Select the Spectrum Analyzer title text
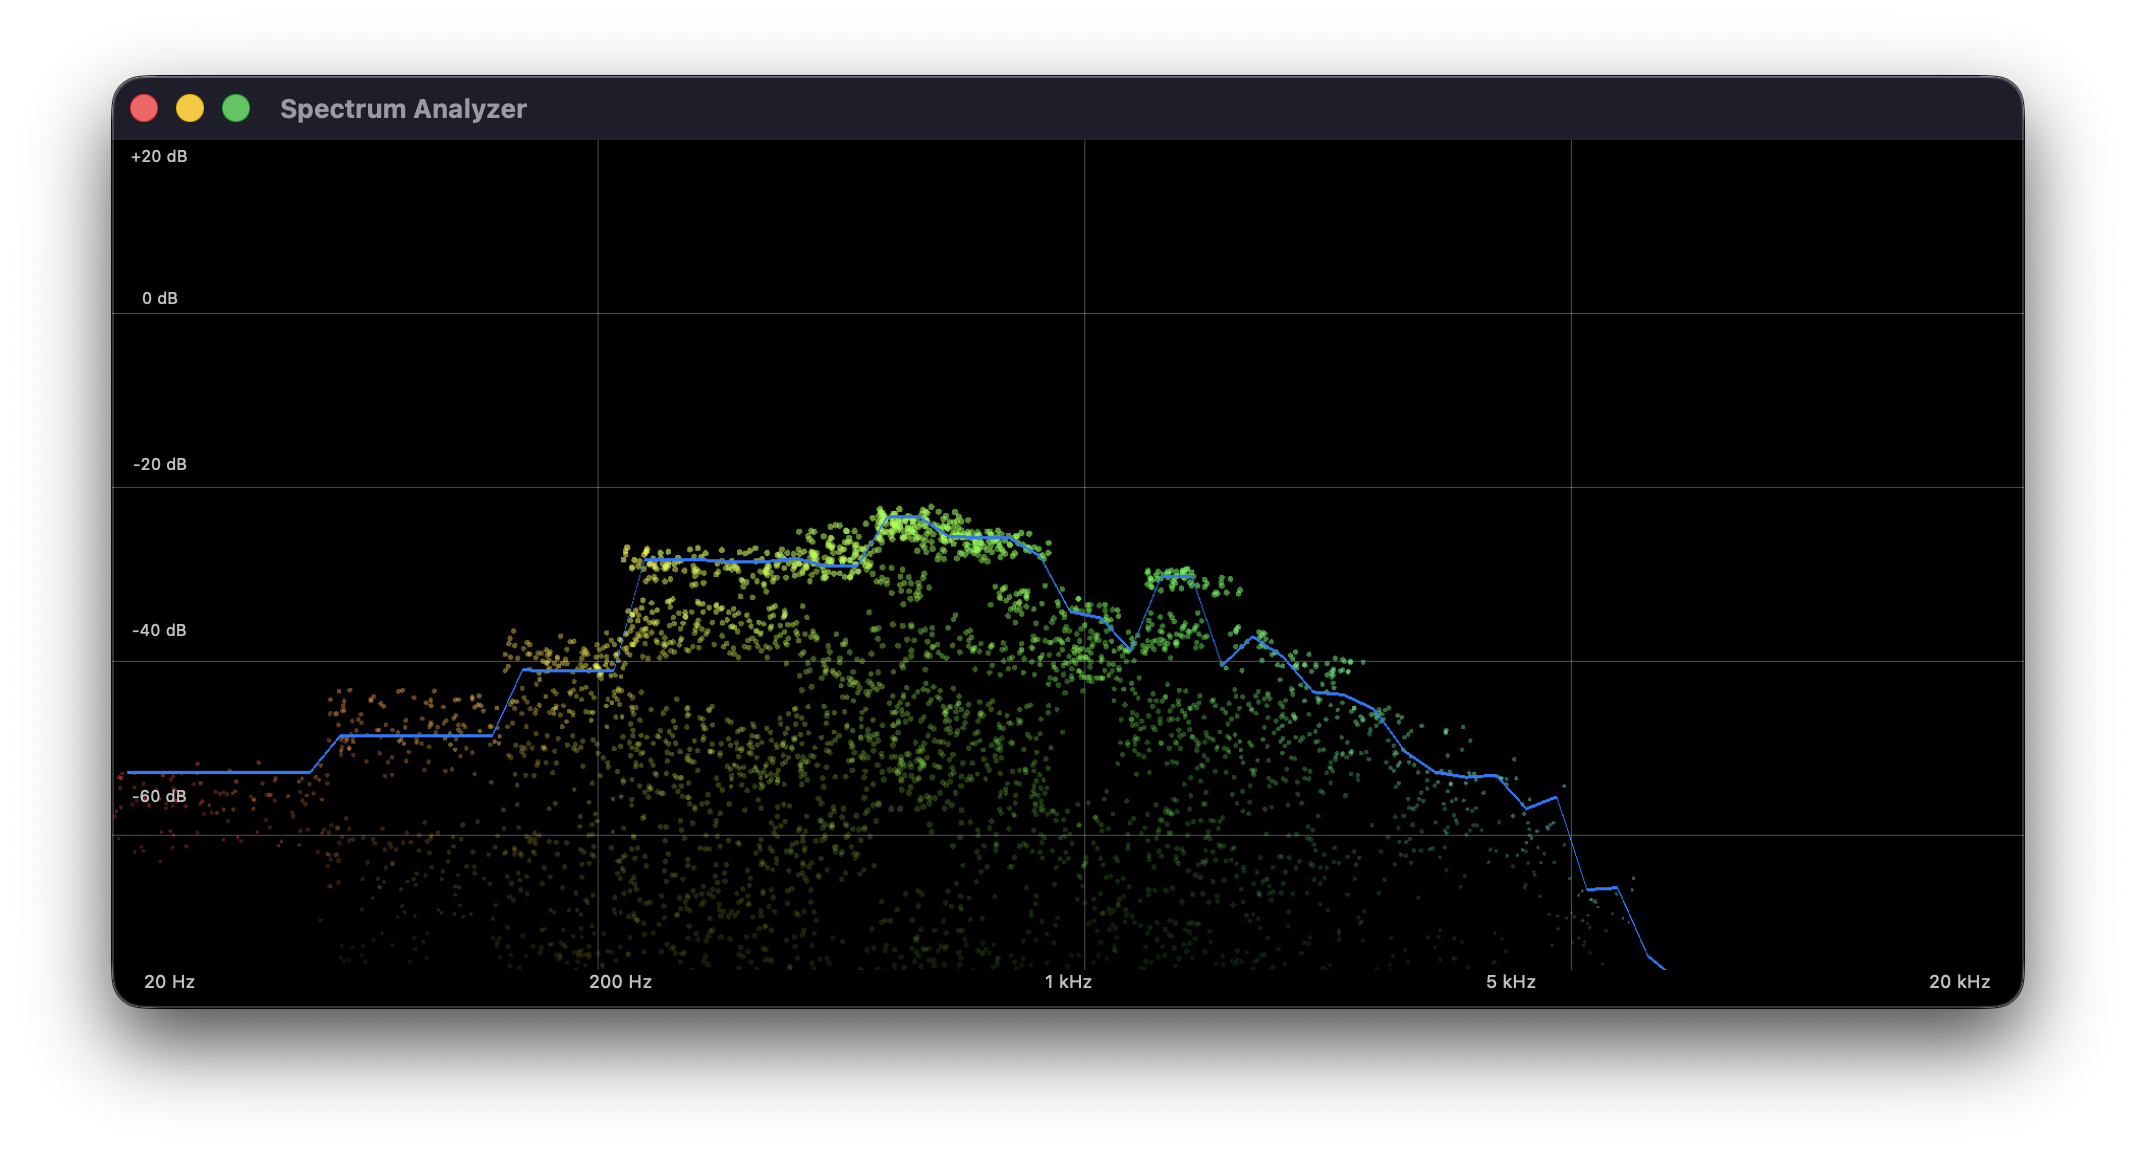 coord(404,109)
